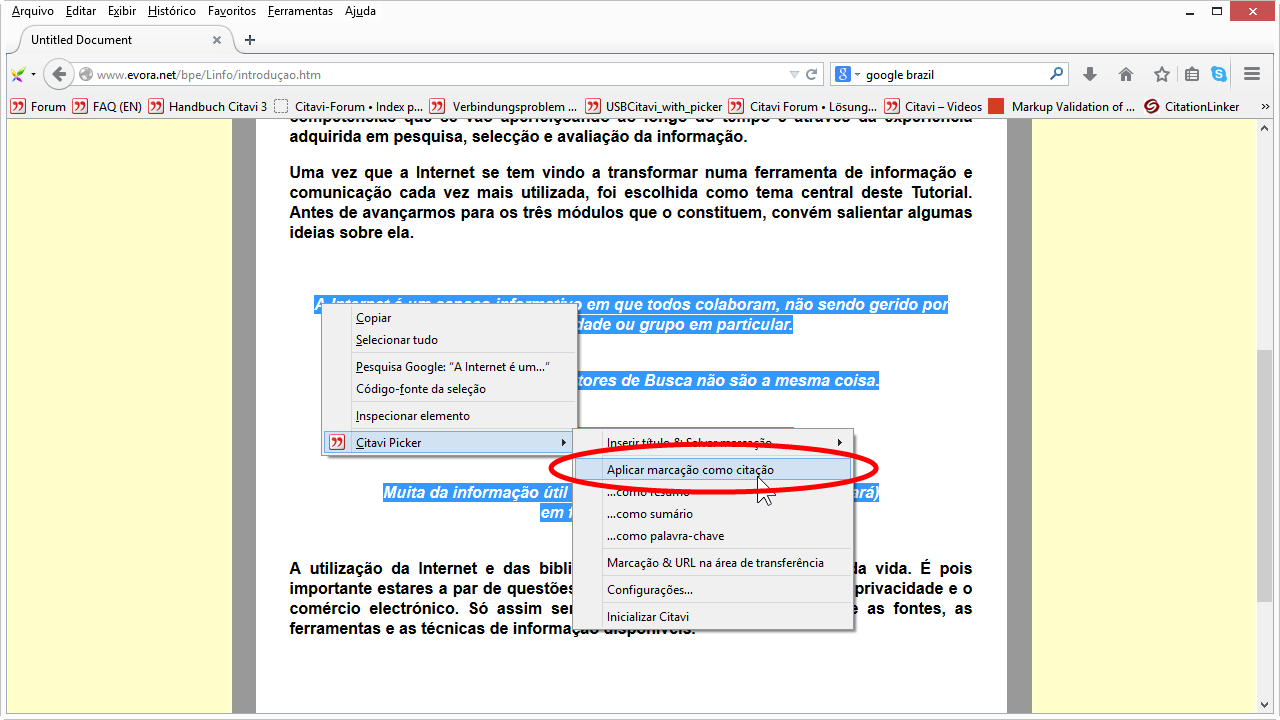Open Markup Validation bookmark
Viewport: 1280px width, 720px height.
click(1062, 106)
